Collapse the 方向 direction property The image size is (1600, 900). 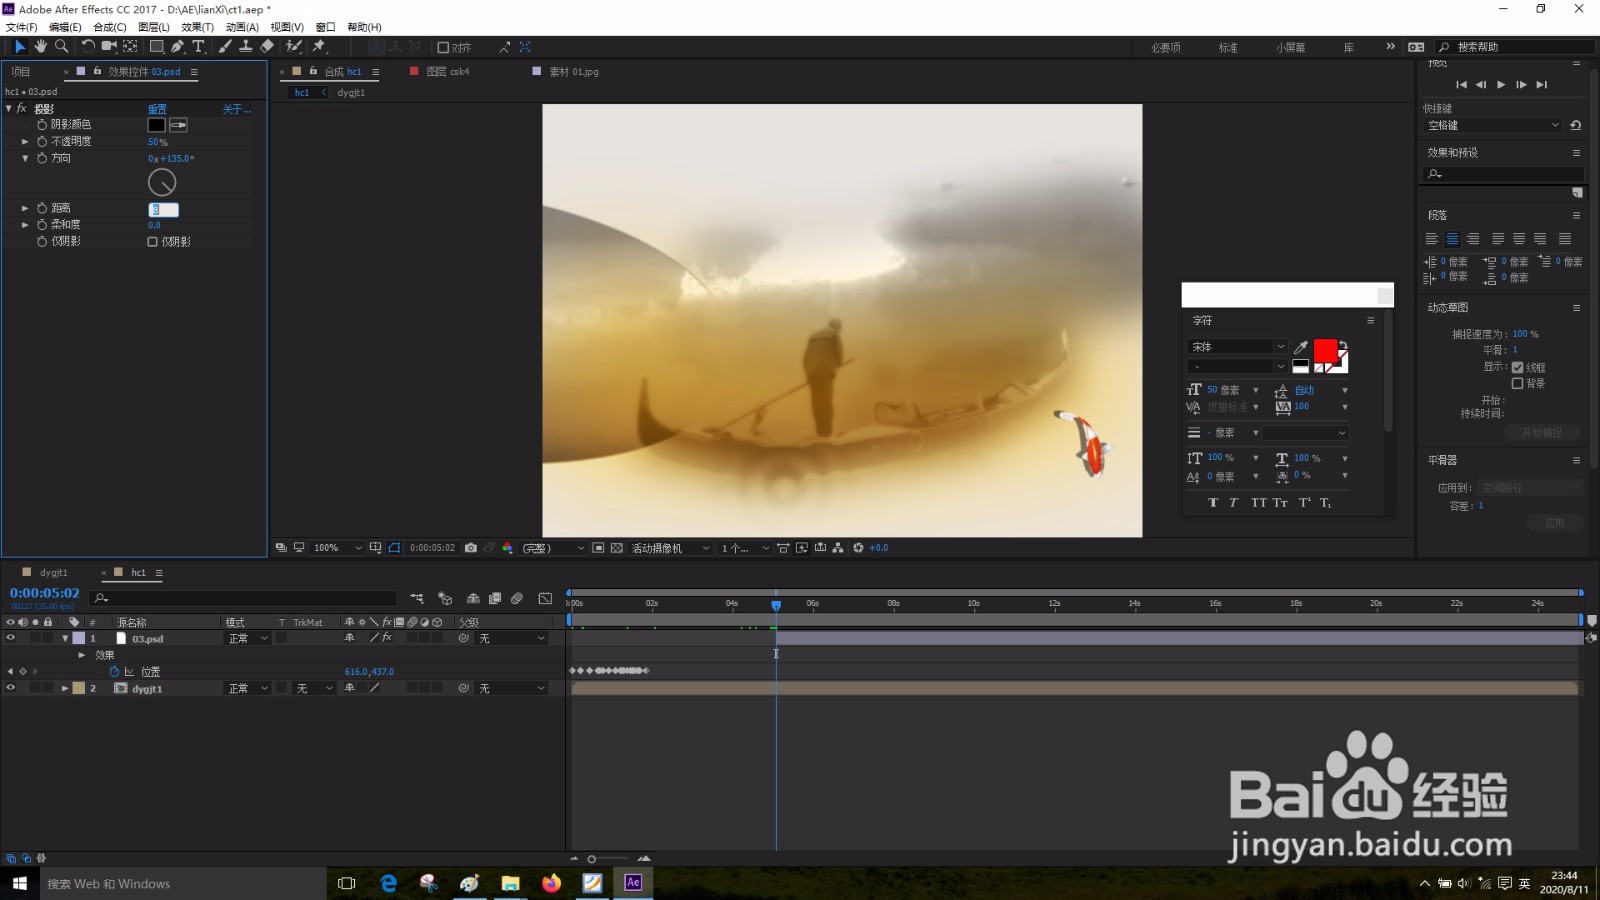point(25,158)
